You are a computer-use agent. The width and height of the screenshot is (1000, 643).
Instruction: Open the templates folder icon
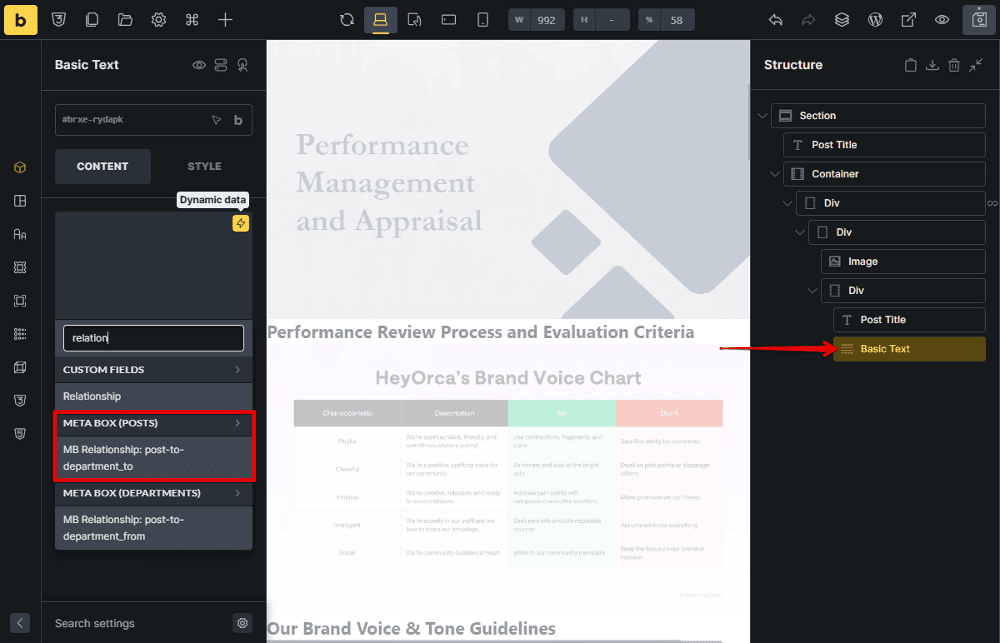pos(125,20)
